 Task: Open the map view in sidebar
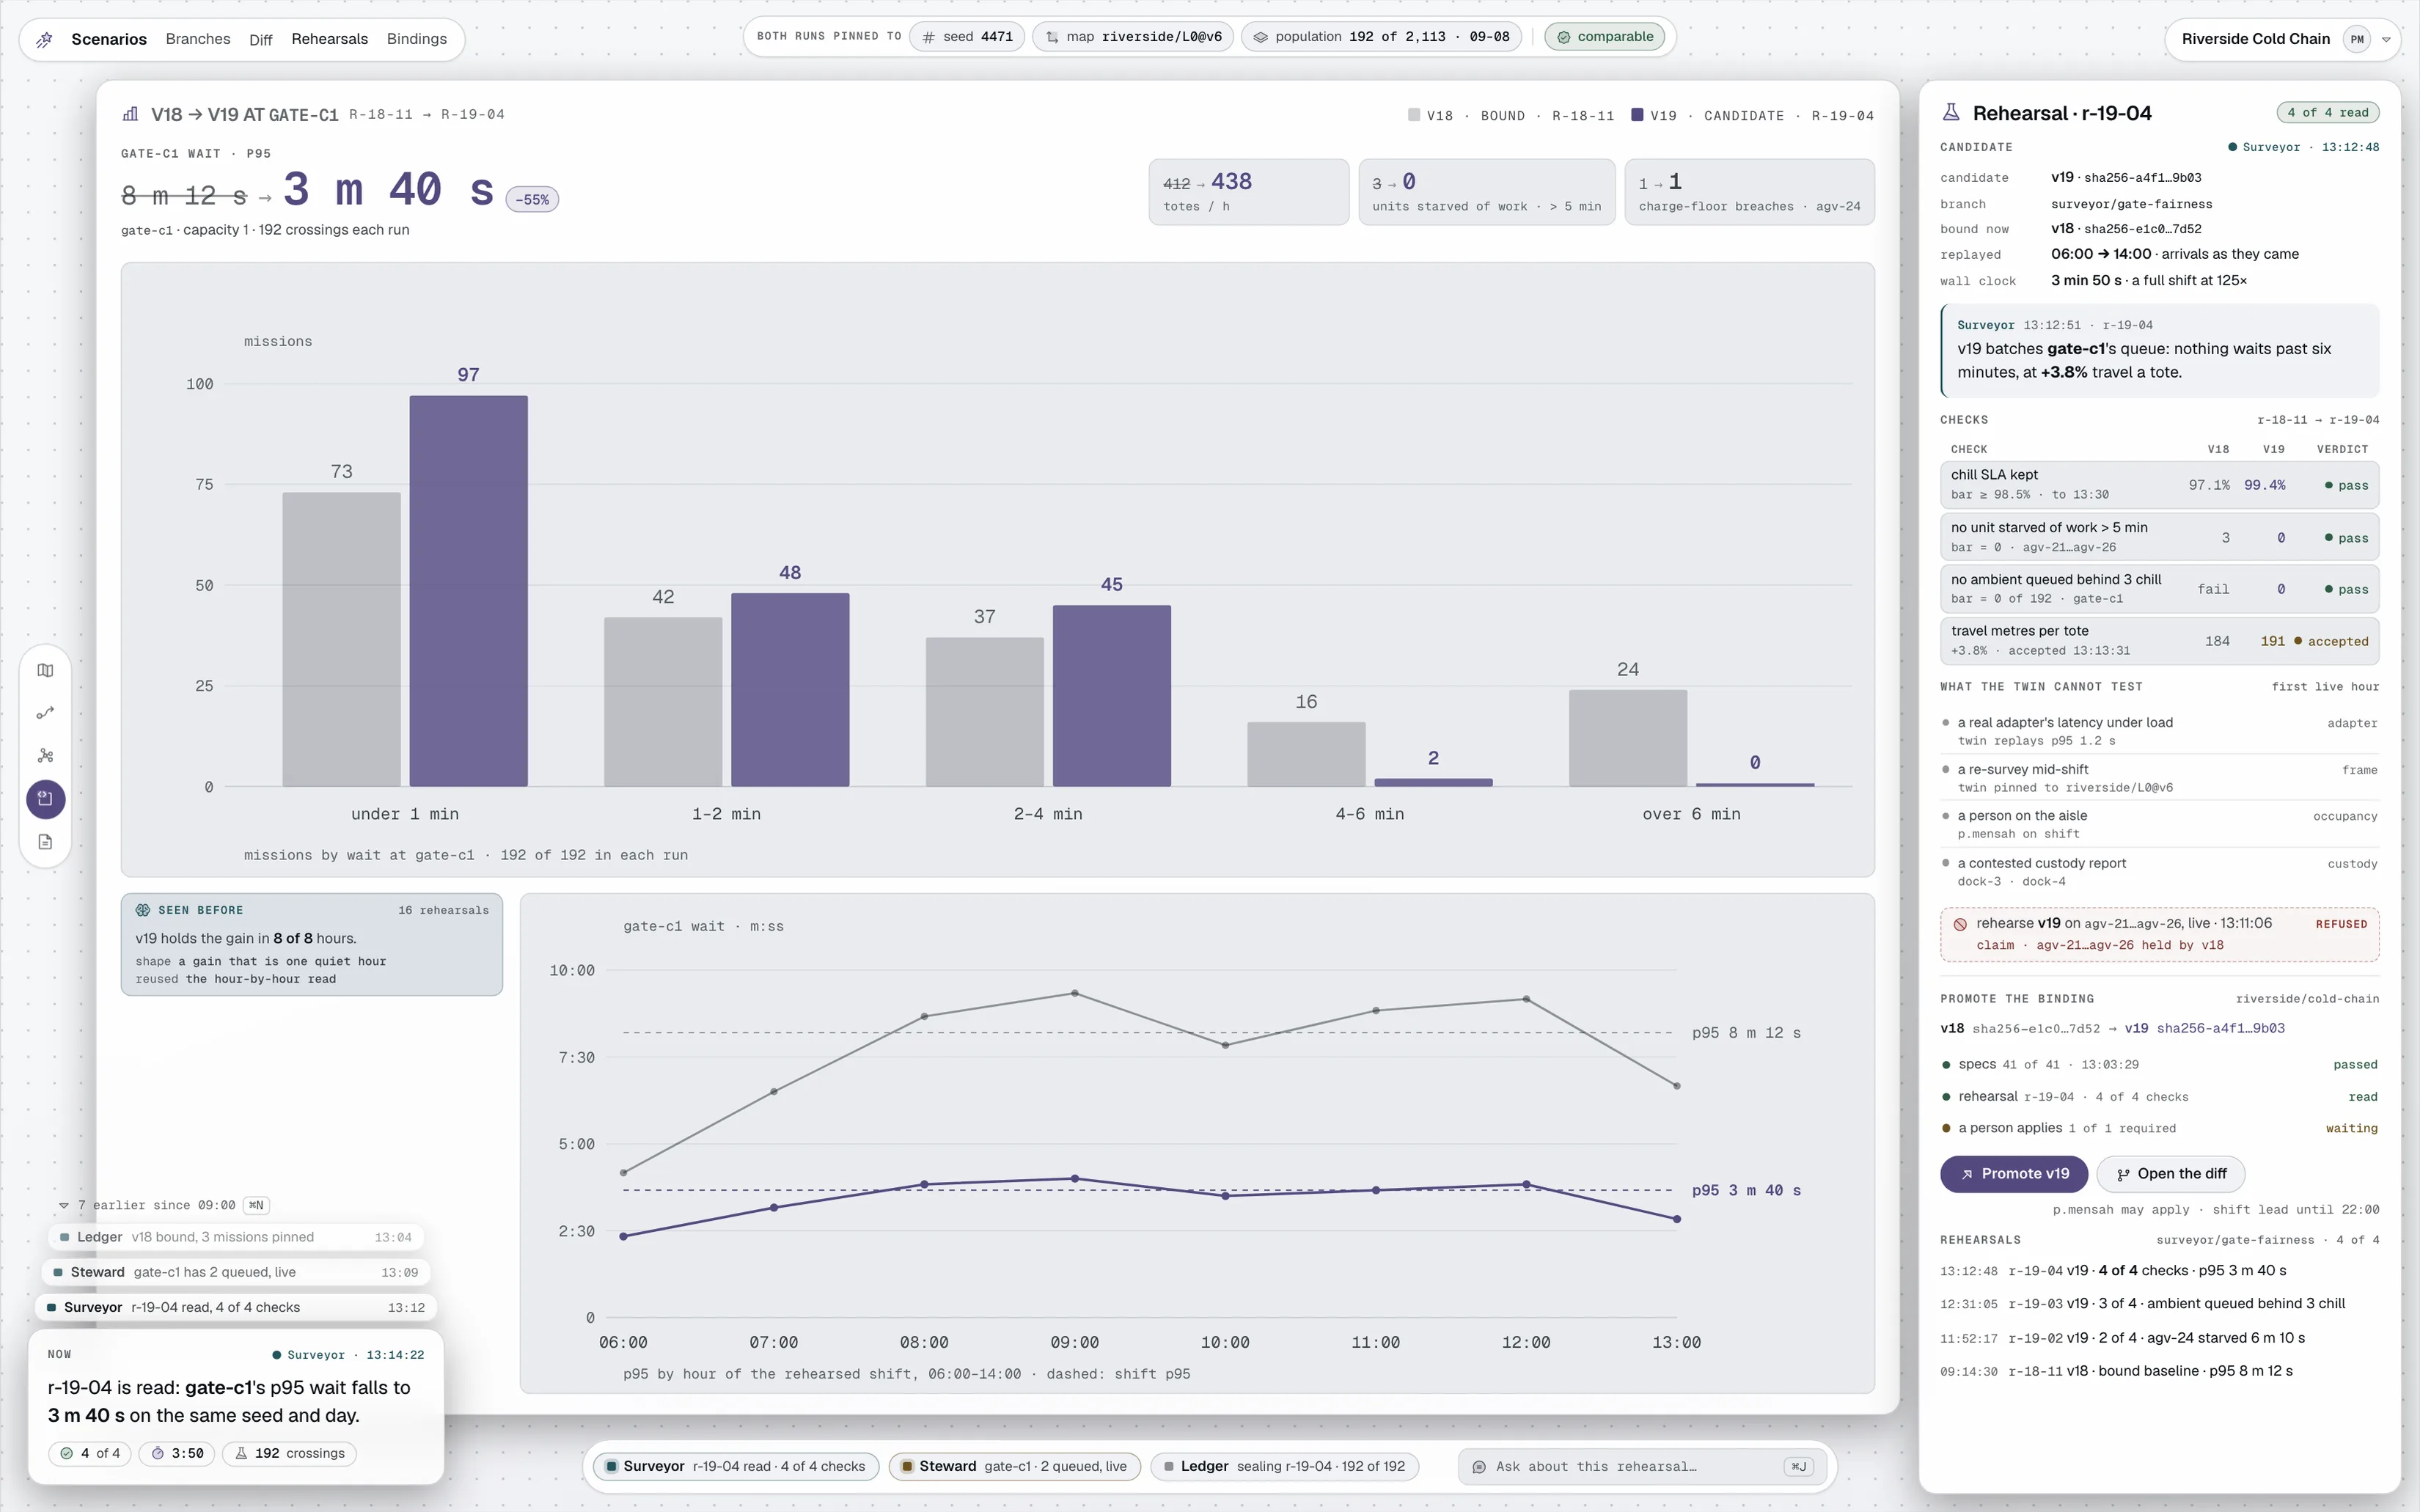point(45,671)
